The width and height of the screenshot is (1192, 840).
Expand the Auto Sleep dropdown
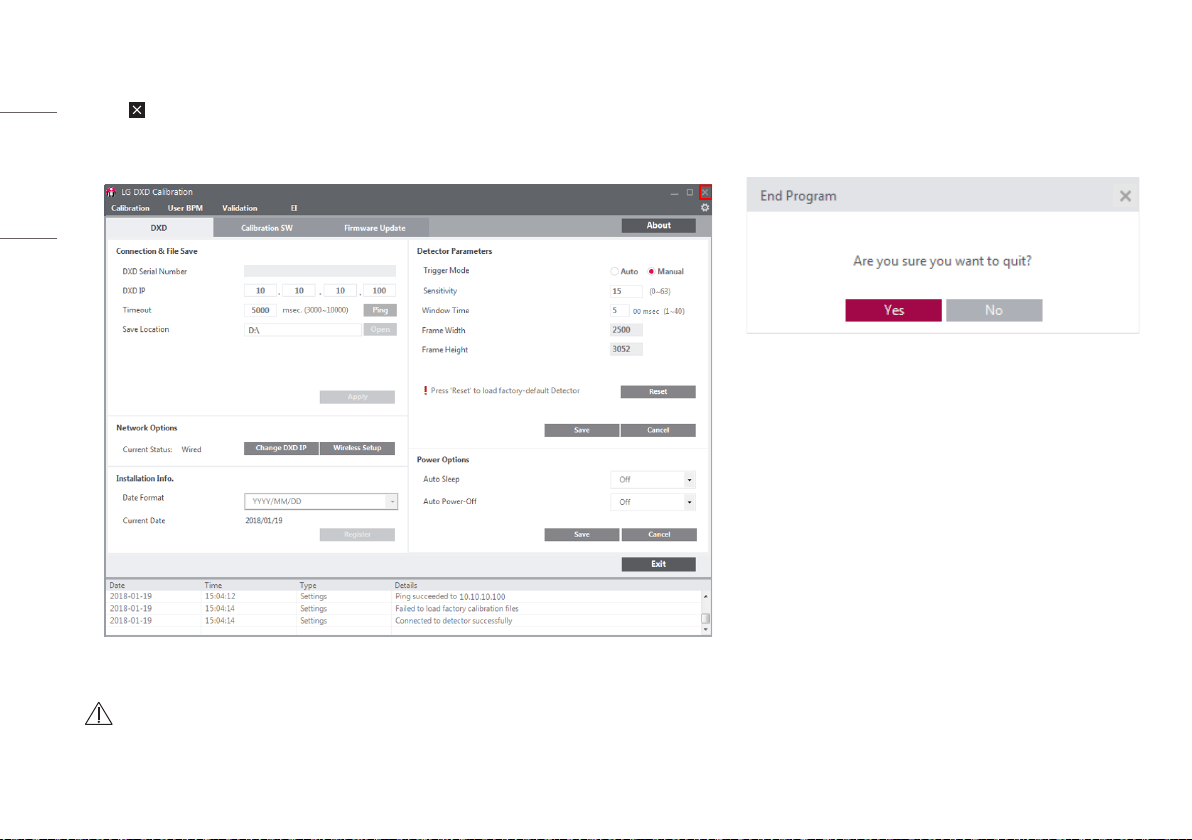click(690, 480)
